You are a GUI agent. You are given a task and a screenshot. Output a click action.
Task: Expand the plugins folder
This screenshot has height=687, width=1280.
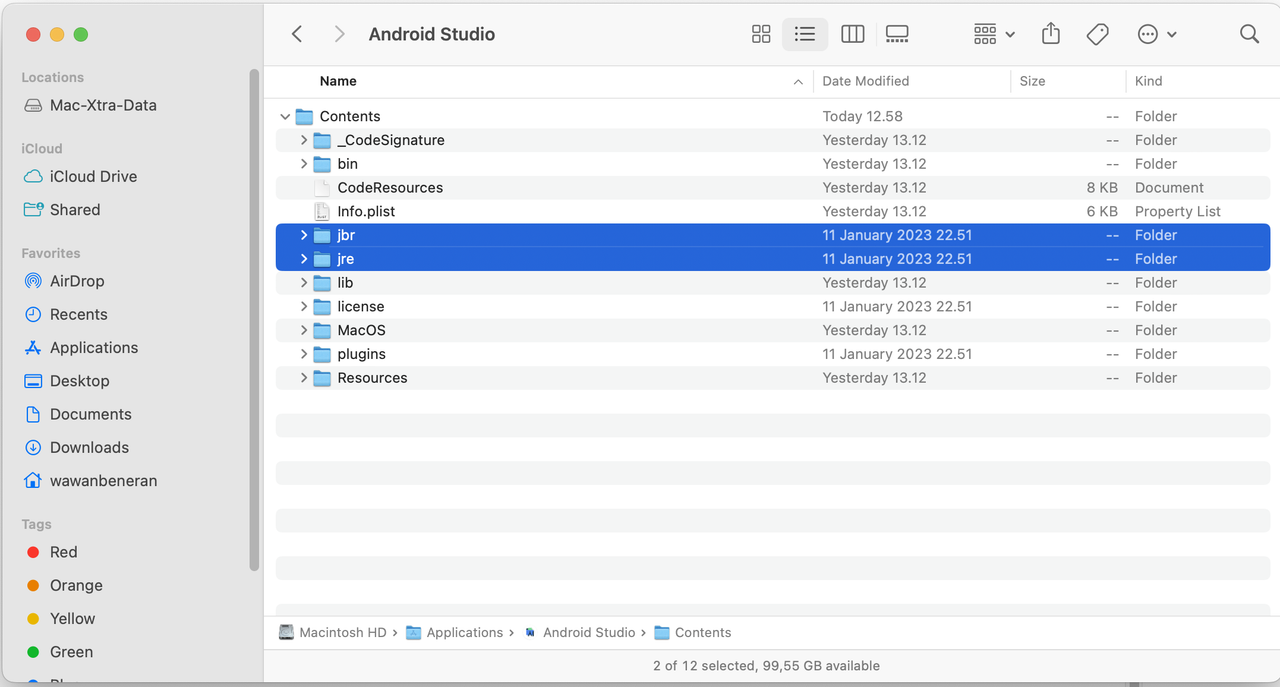click(304, 354)
